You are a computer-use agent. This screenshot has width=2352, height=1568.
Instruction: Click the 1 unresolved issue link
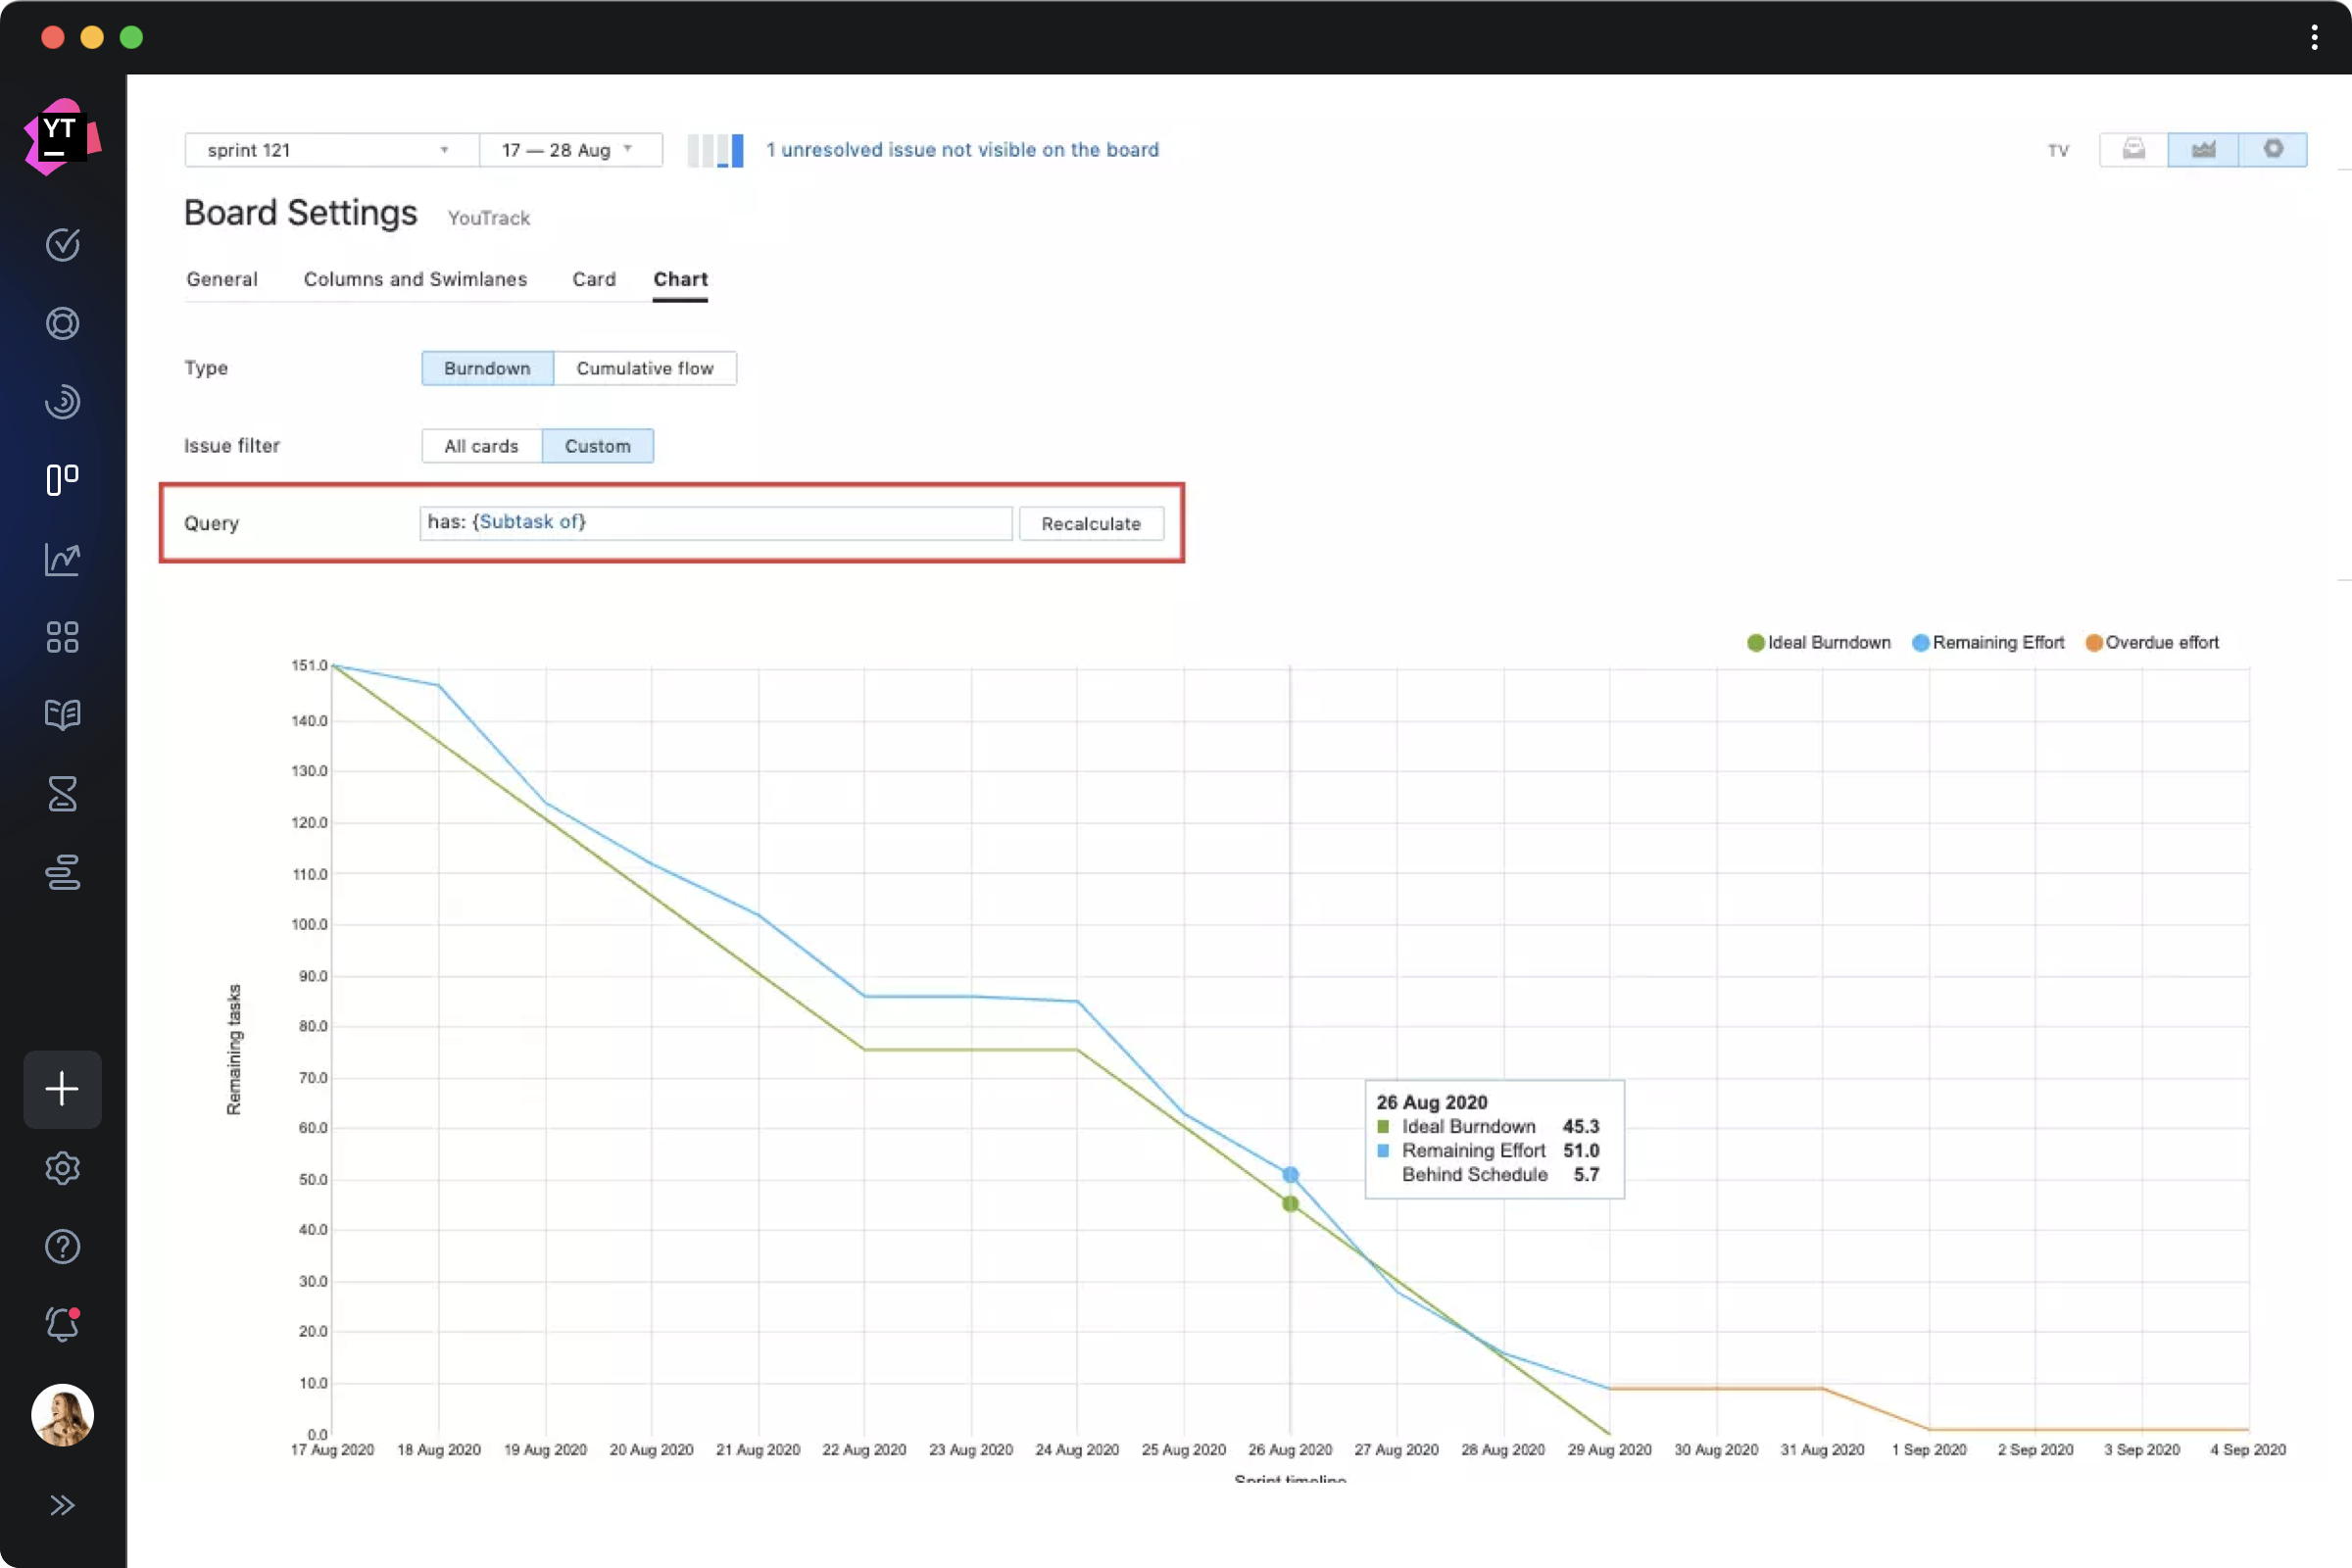[x=962, y=149]
